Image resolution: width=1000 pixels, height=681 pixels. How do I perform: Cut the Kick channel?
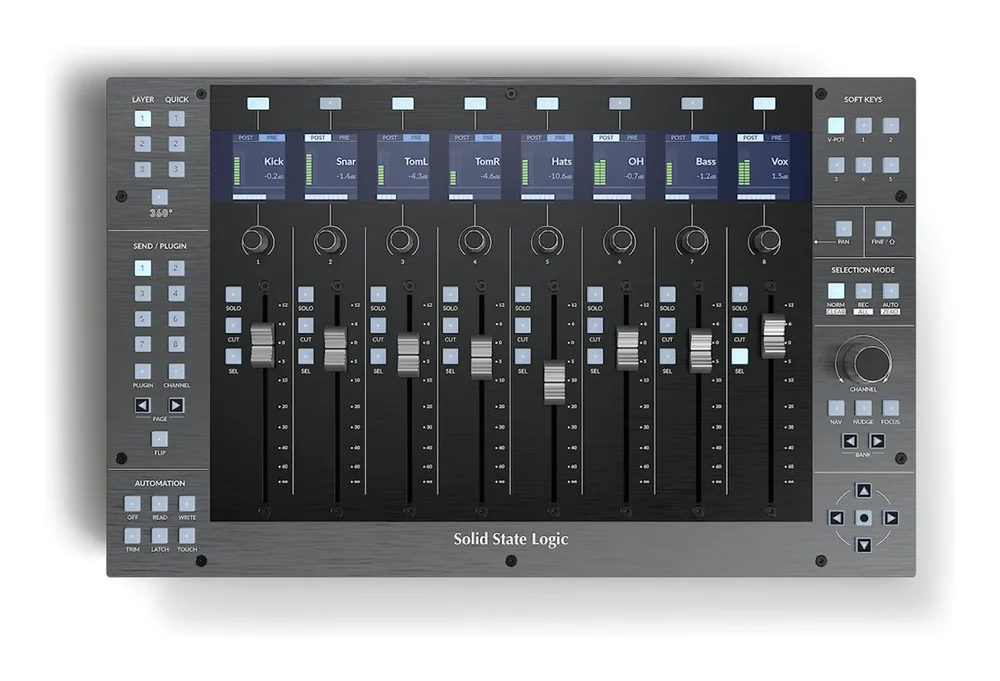[x=233, y=325]
